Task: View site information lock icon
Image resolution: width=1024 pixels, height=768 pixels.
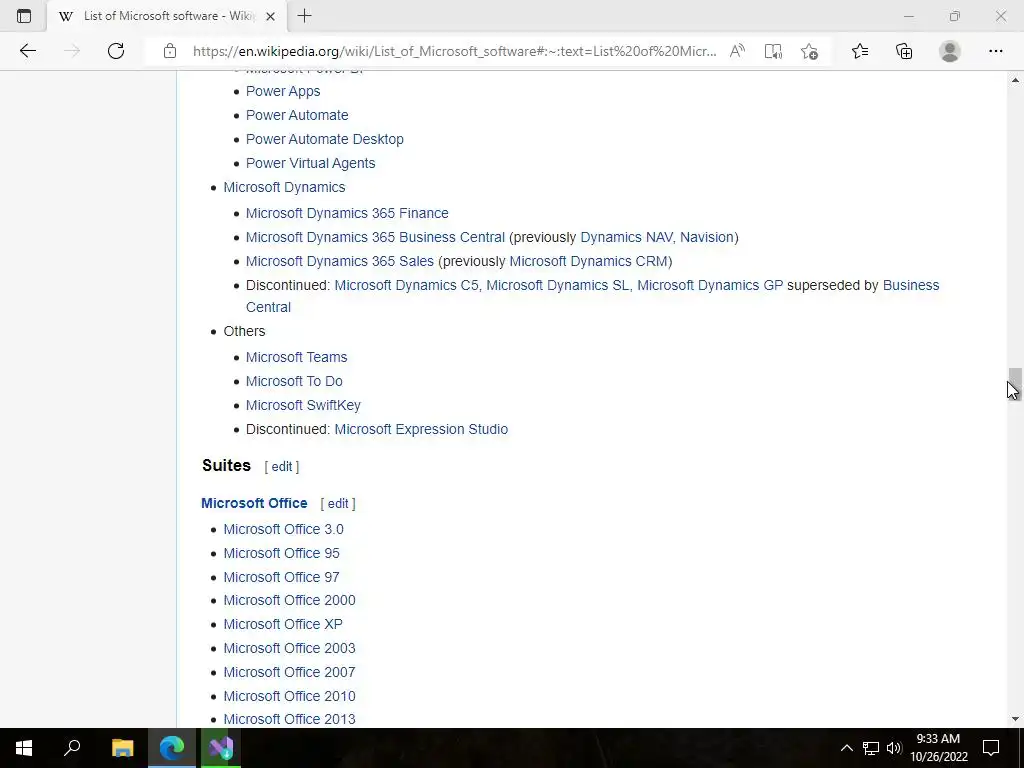Action: 170,51
